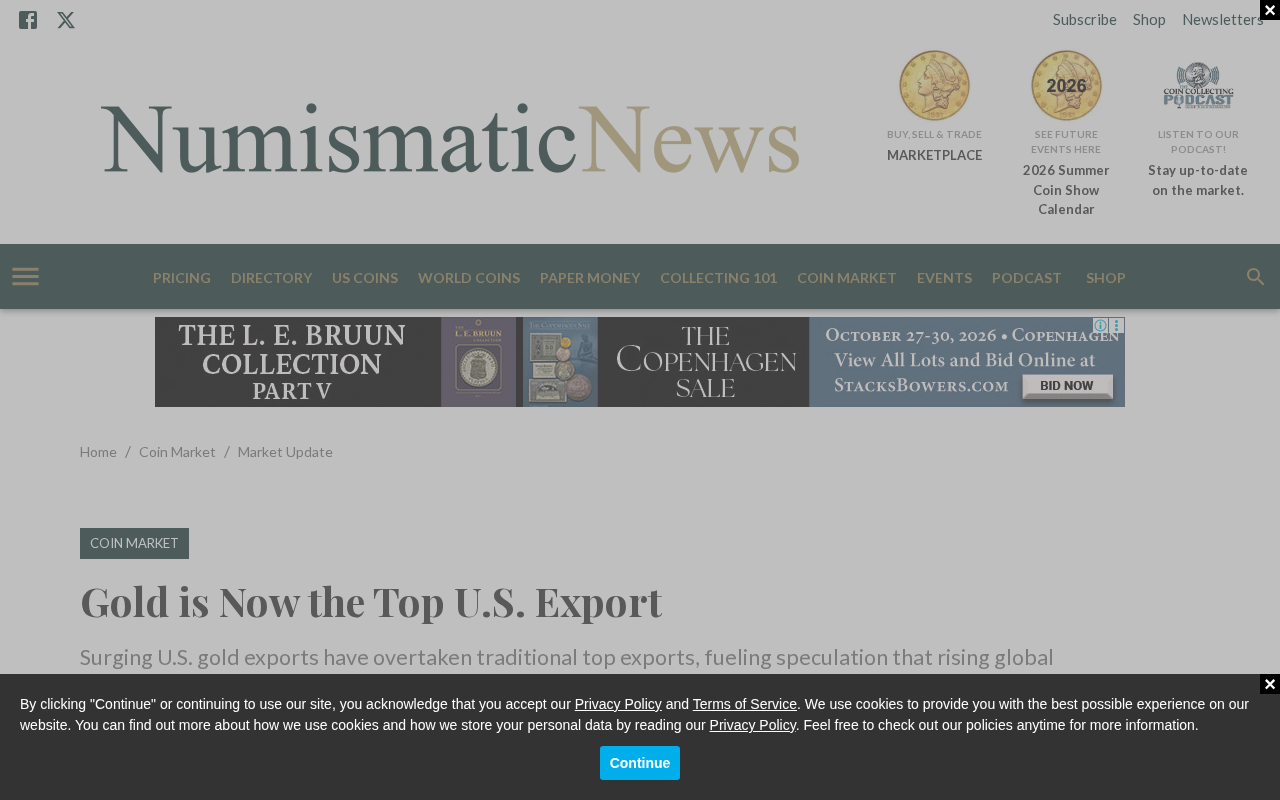This screenshot has height=800, width=1280.
Task: Open the hamburger navigation menu
Action: click(26, 277)
